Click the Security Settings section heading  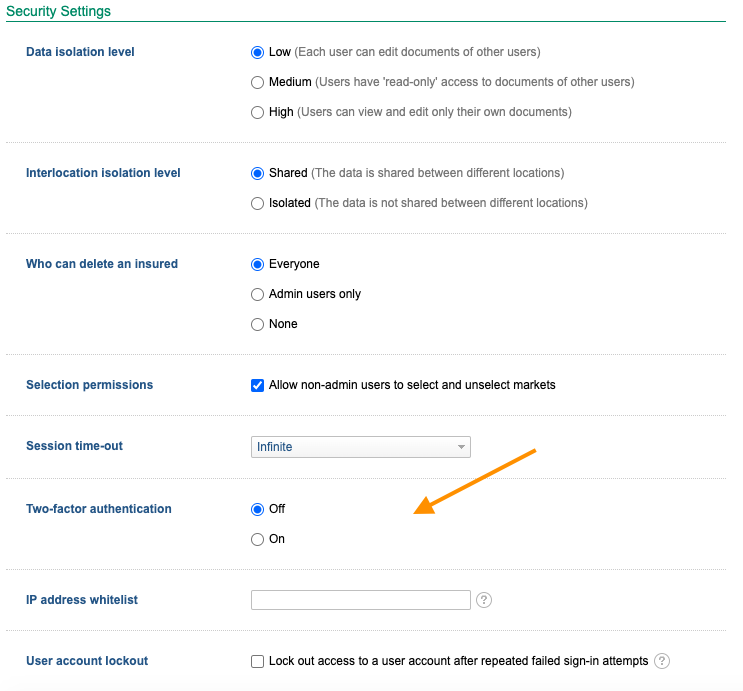pos(59,12)
